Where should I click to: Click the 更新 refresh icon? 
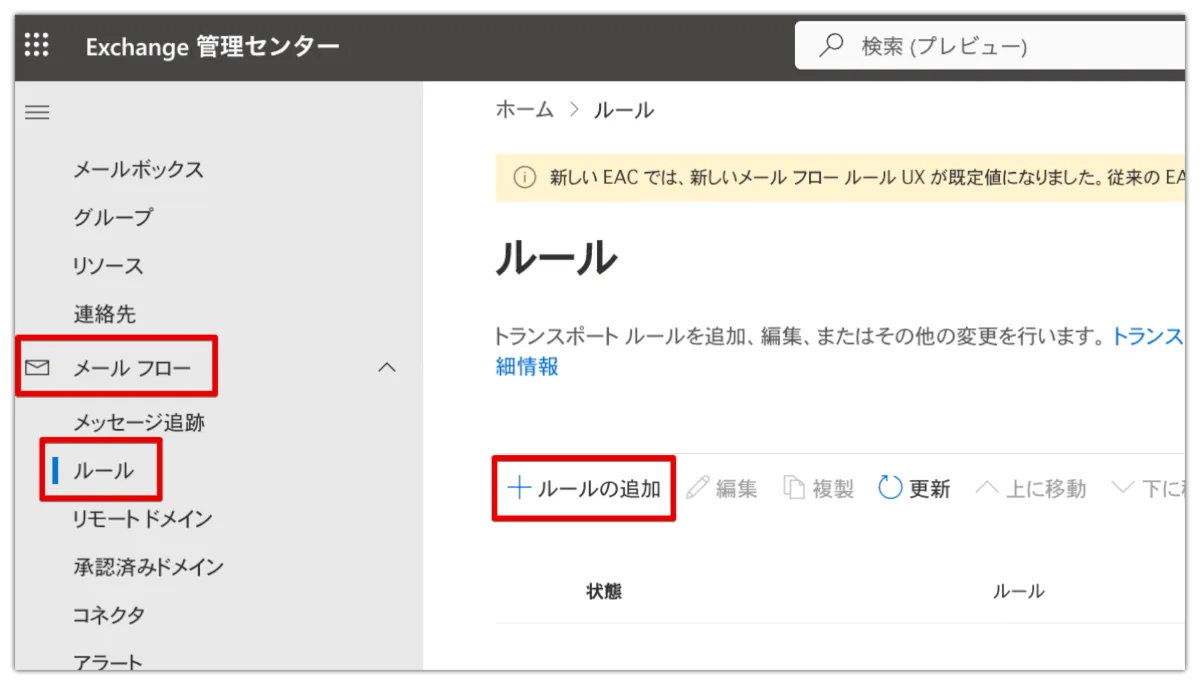(x=890, y=488)
